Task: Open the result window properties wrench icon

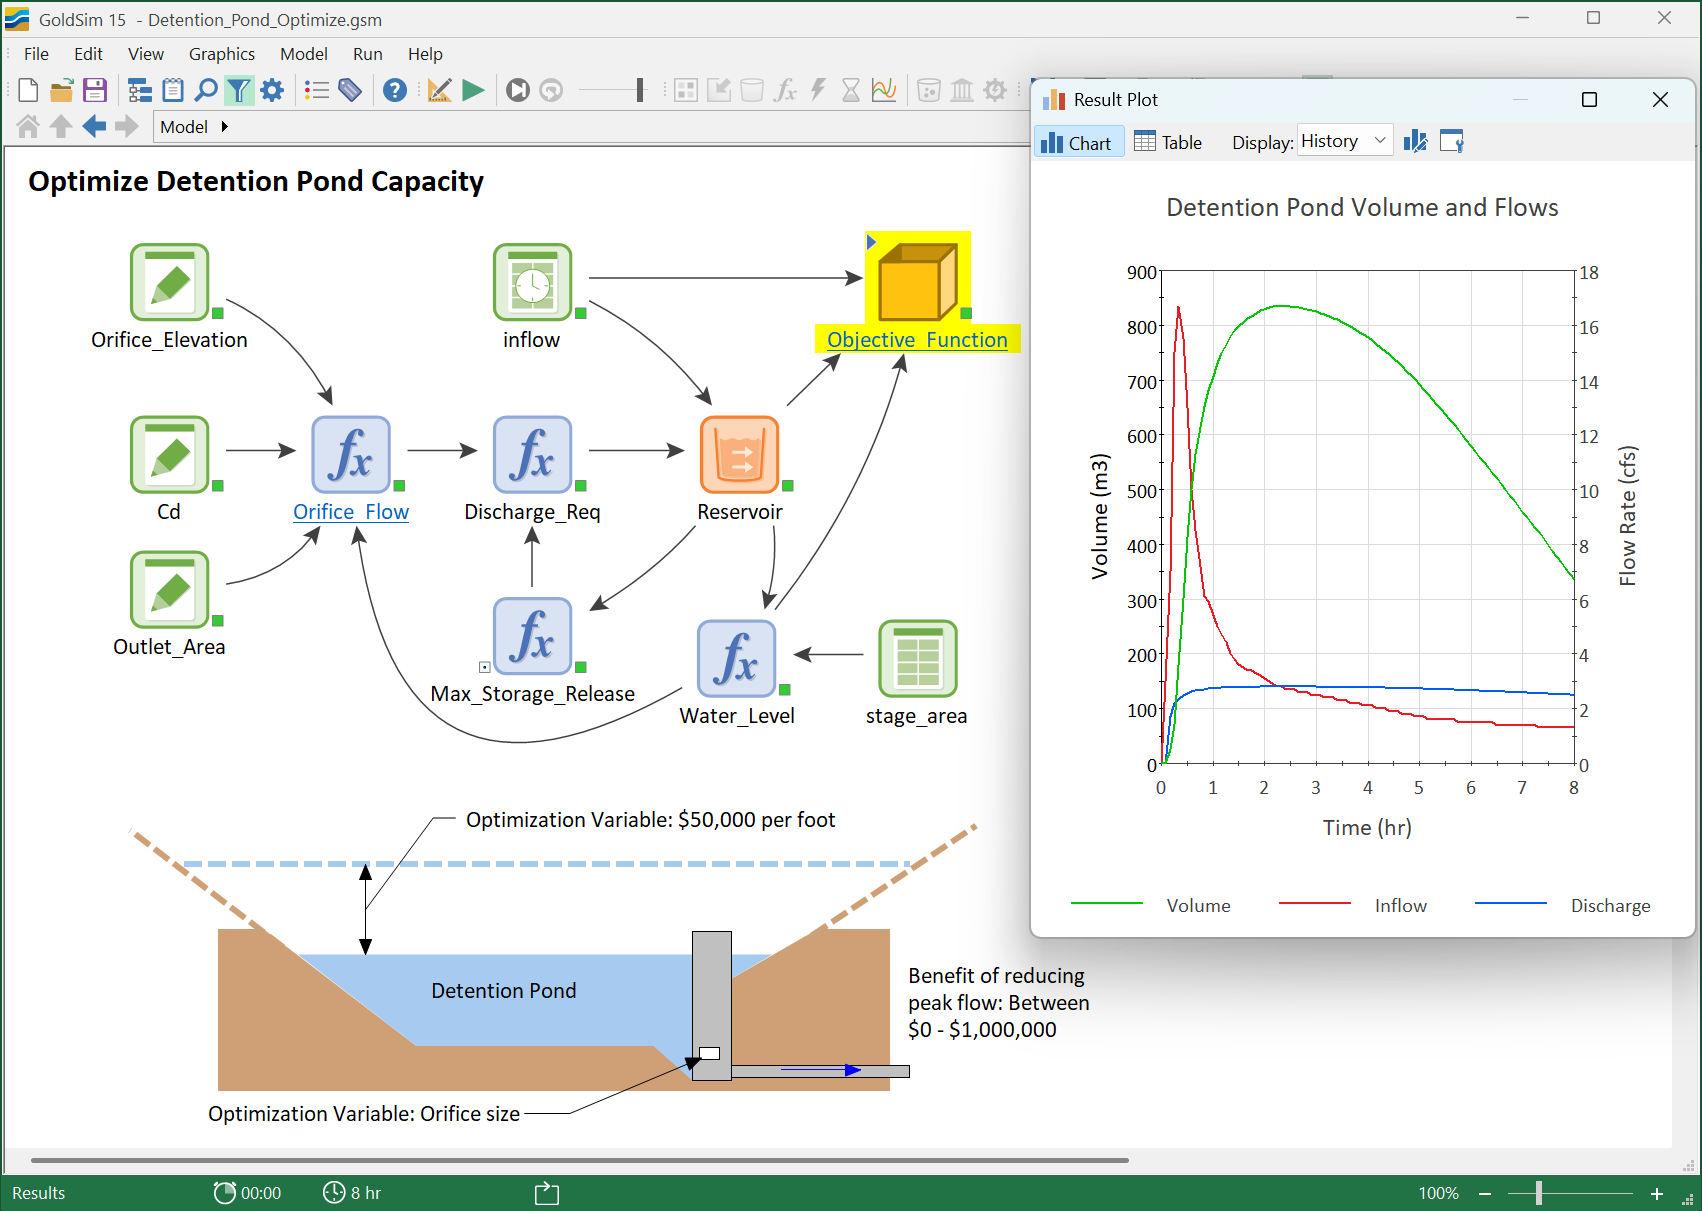Action: click(x=1451, y=141)
